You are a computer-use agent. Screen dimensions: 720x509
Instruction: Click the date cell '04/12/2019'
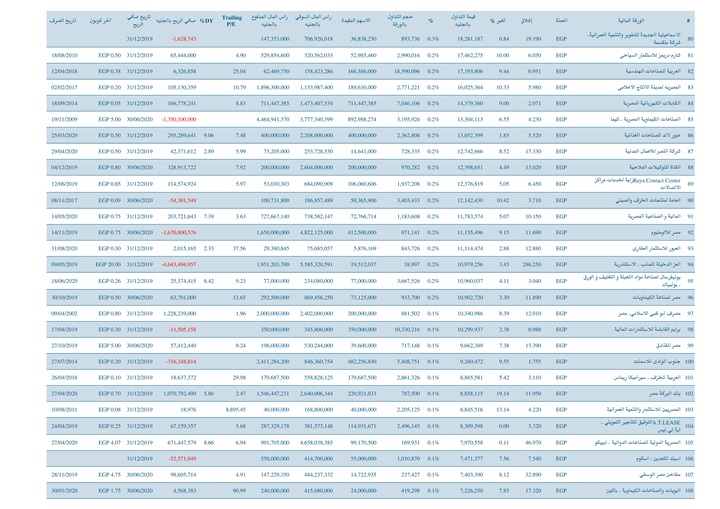click(x=64, y=167)
